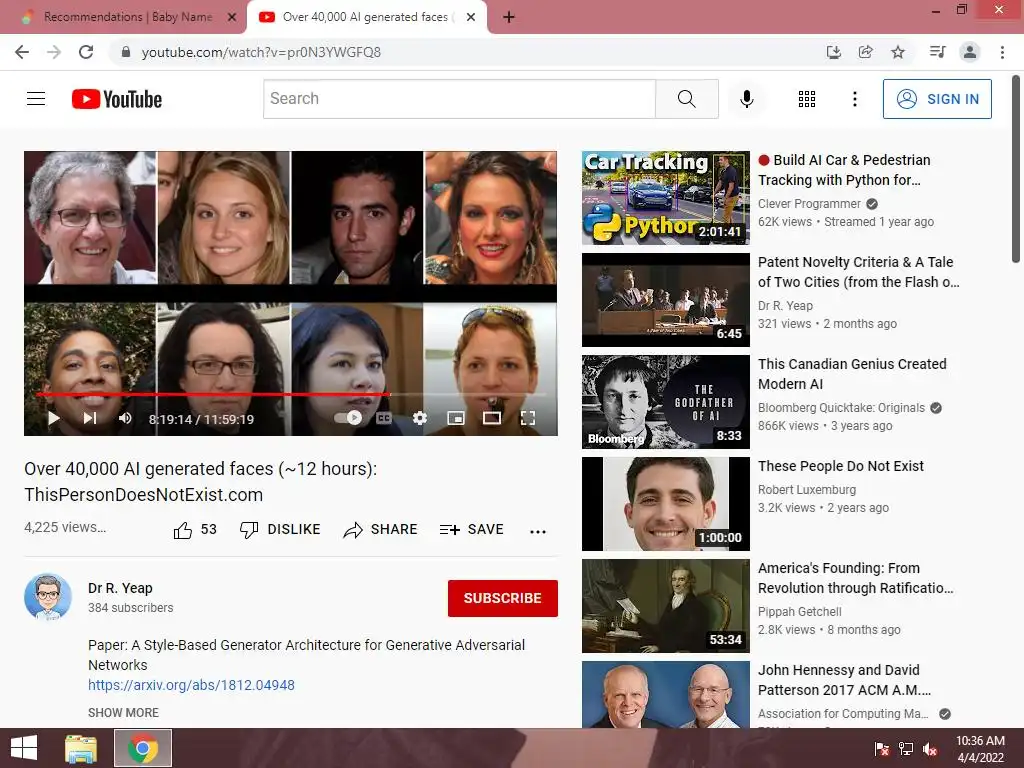Open the arxiv.org paper link
Viewport: 1024px width, 768px height.
(191, 685)
